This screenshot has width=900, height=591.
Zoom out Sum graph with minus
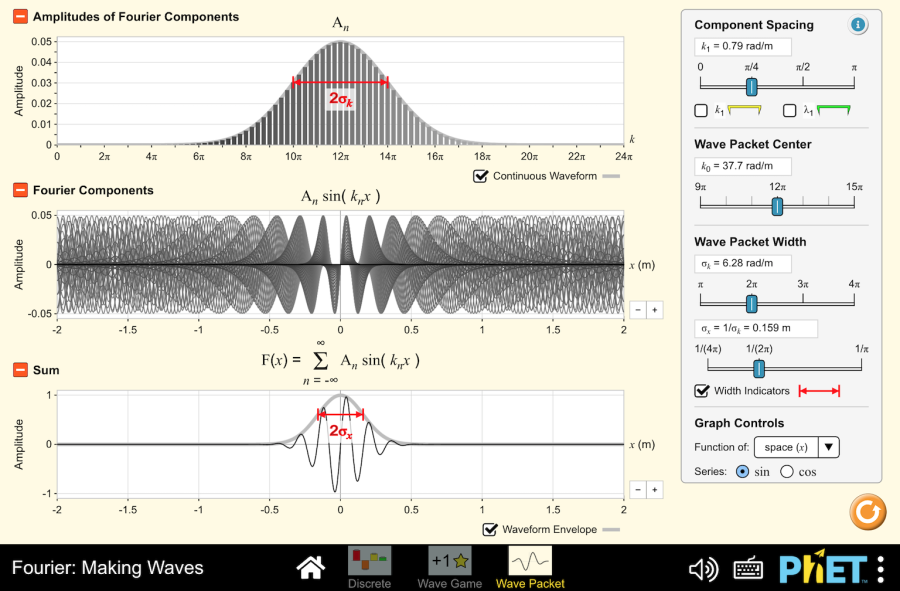tap(637, 490)
